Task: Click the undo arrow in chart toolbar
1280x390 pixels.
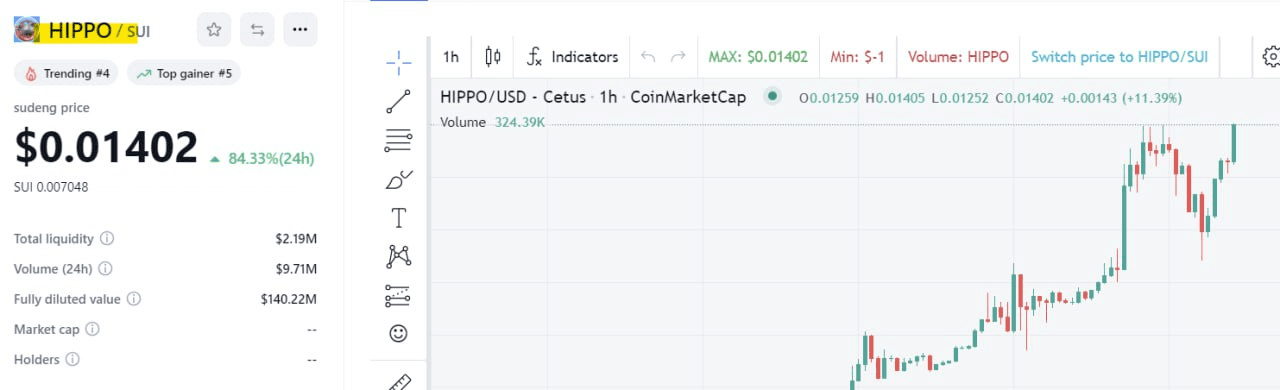Action: click(x=648, y=57)
